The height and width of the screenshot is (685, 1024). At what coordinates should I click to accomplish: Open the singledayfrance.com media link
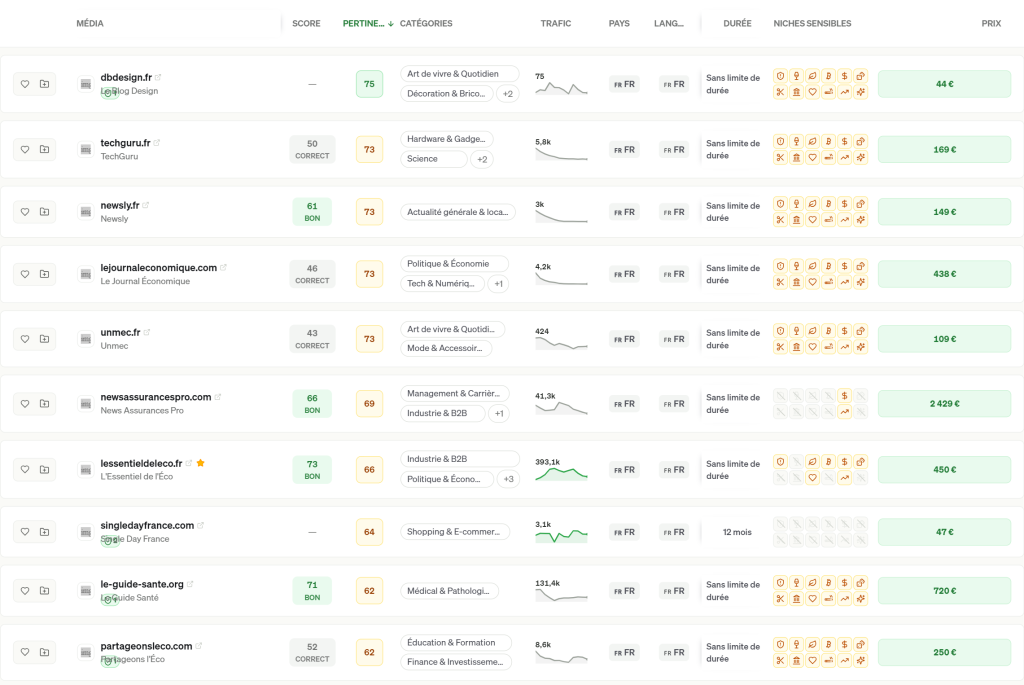click(x=147, y=526)
